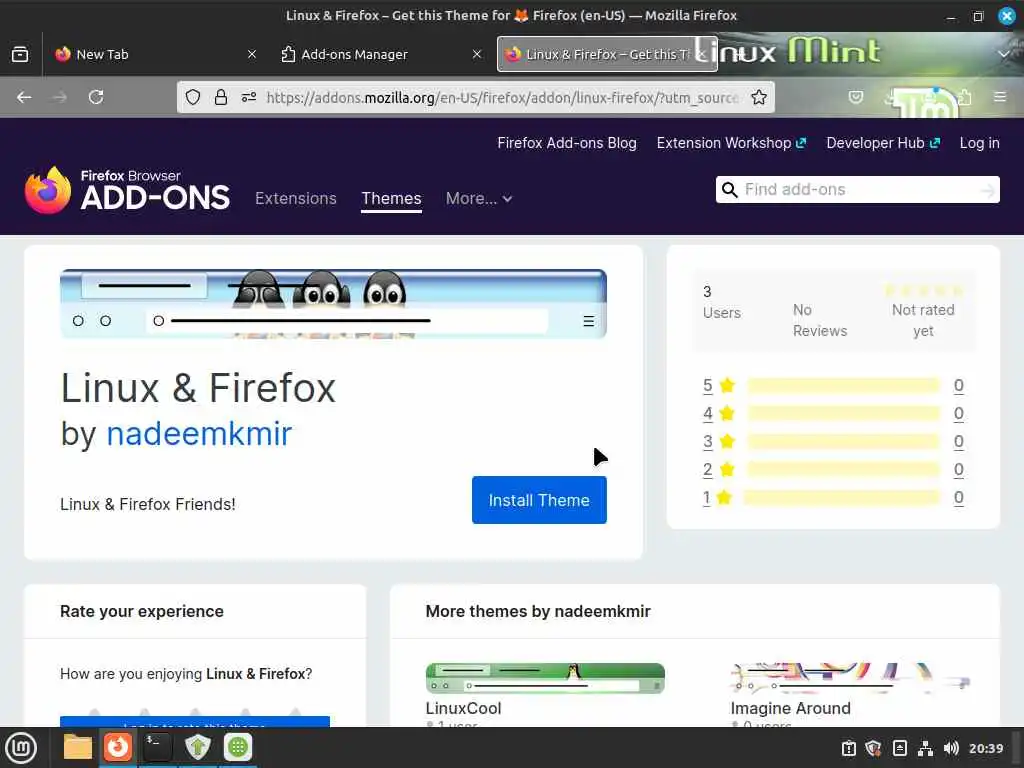Filter reviews by 5 star rating bar
1024x768 pixels.
(843, 386)
